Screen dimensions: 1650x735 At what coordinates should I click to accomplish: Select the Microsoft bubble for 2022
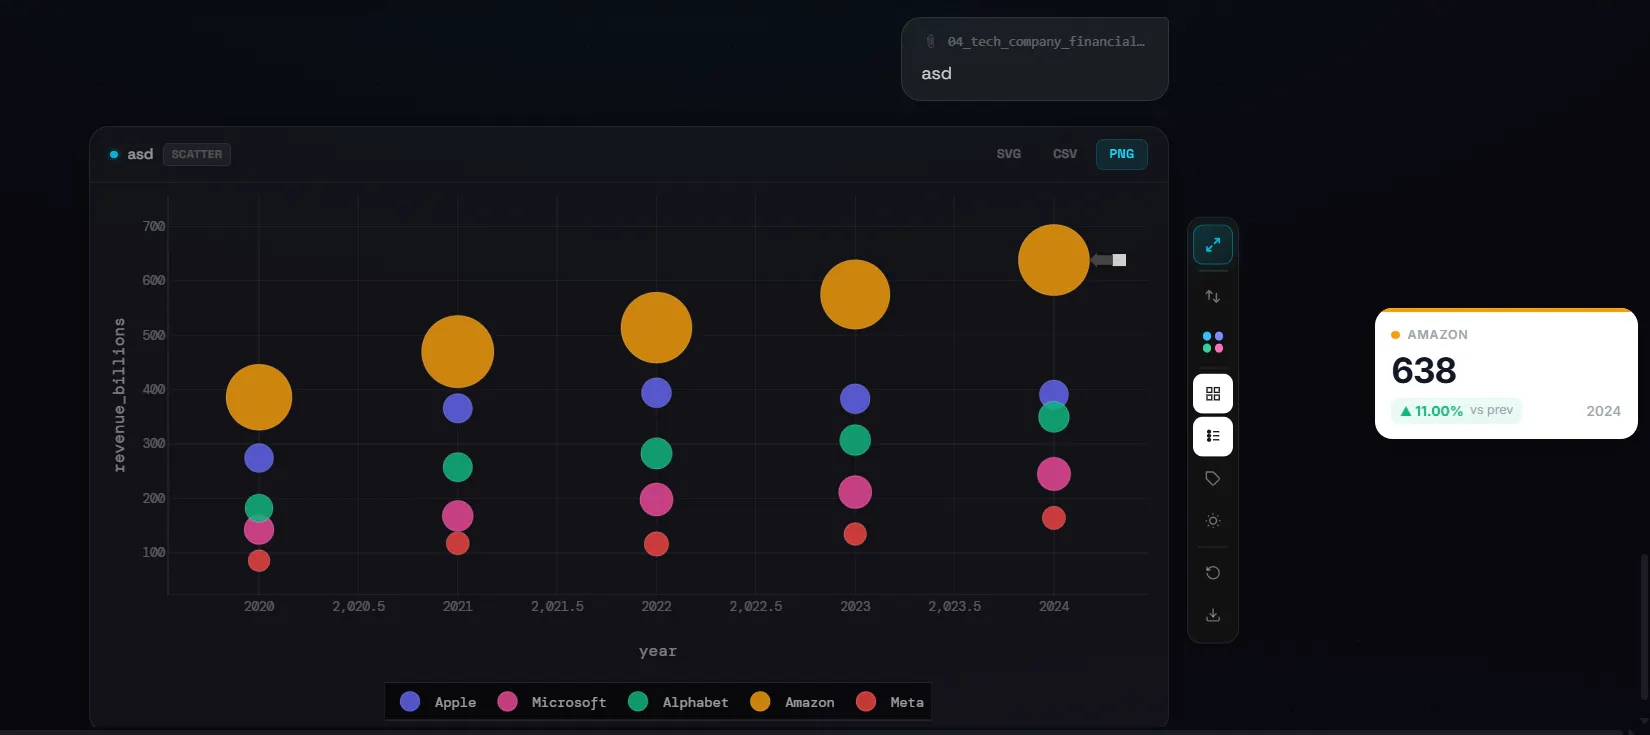point(656,499)
